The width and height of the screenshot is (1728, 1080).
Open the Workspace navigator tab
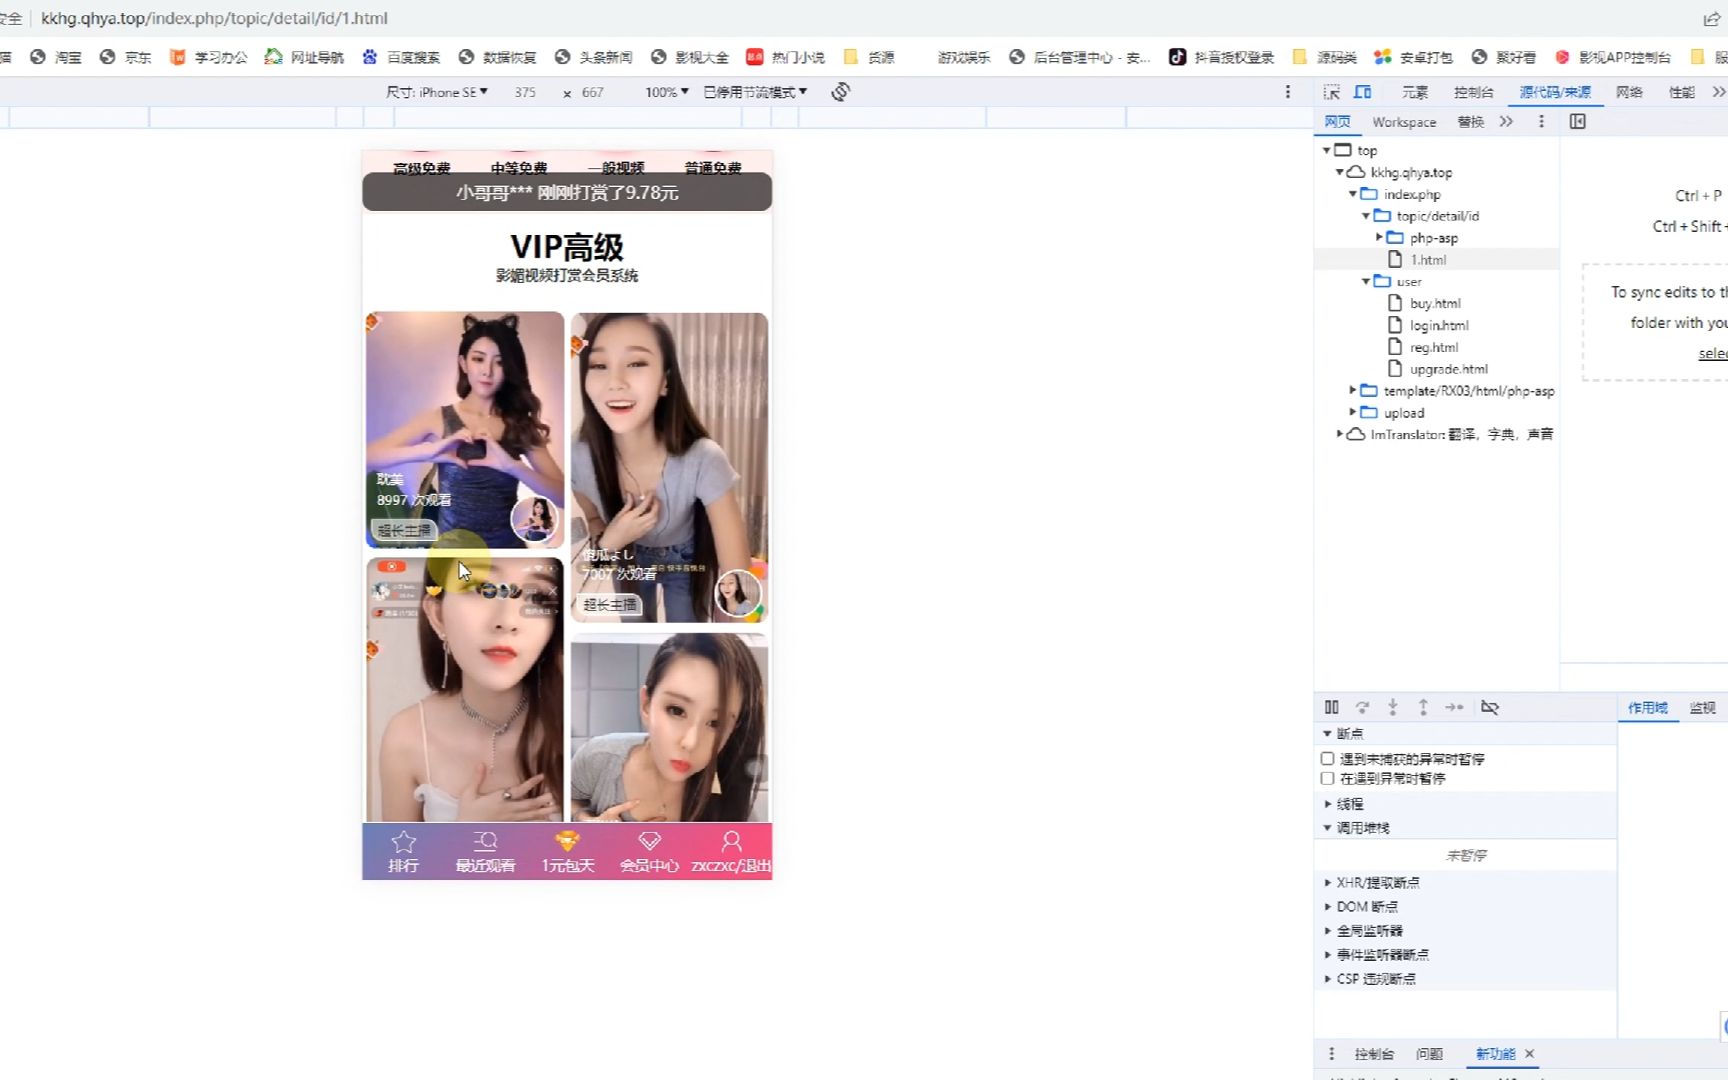coord(1404,122)
